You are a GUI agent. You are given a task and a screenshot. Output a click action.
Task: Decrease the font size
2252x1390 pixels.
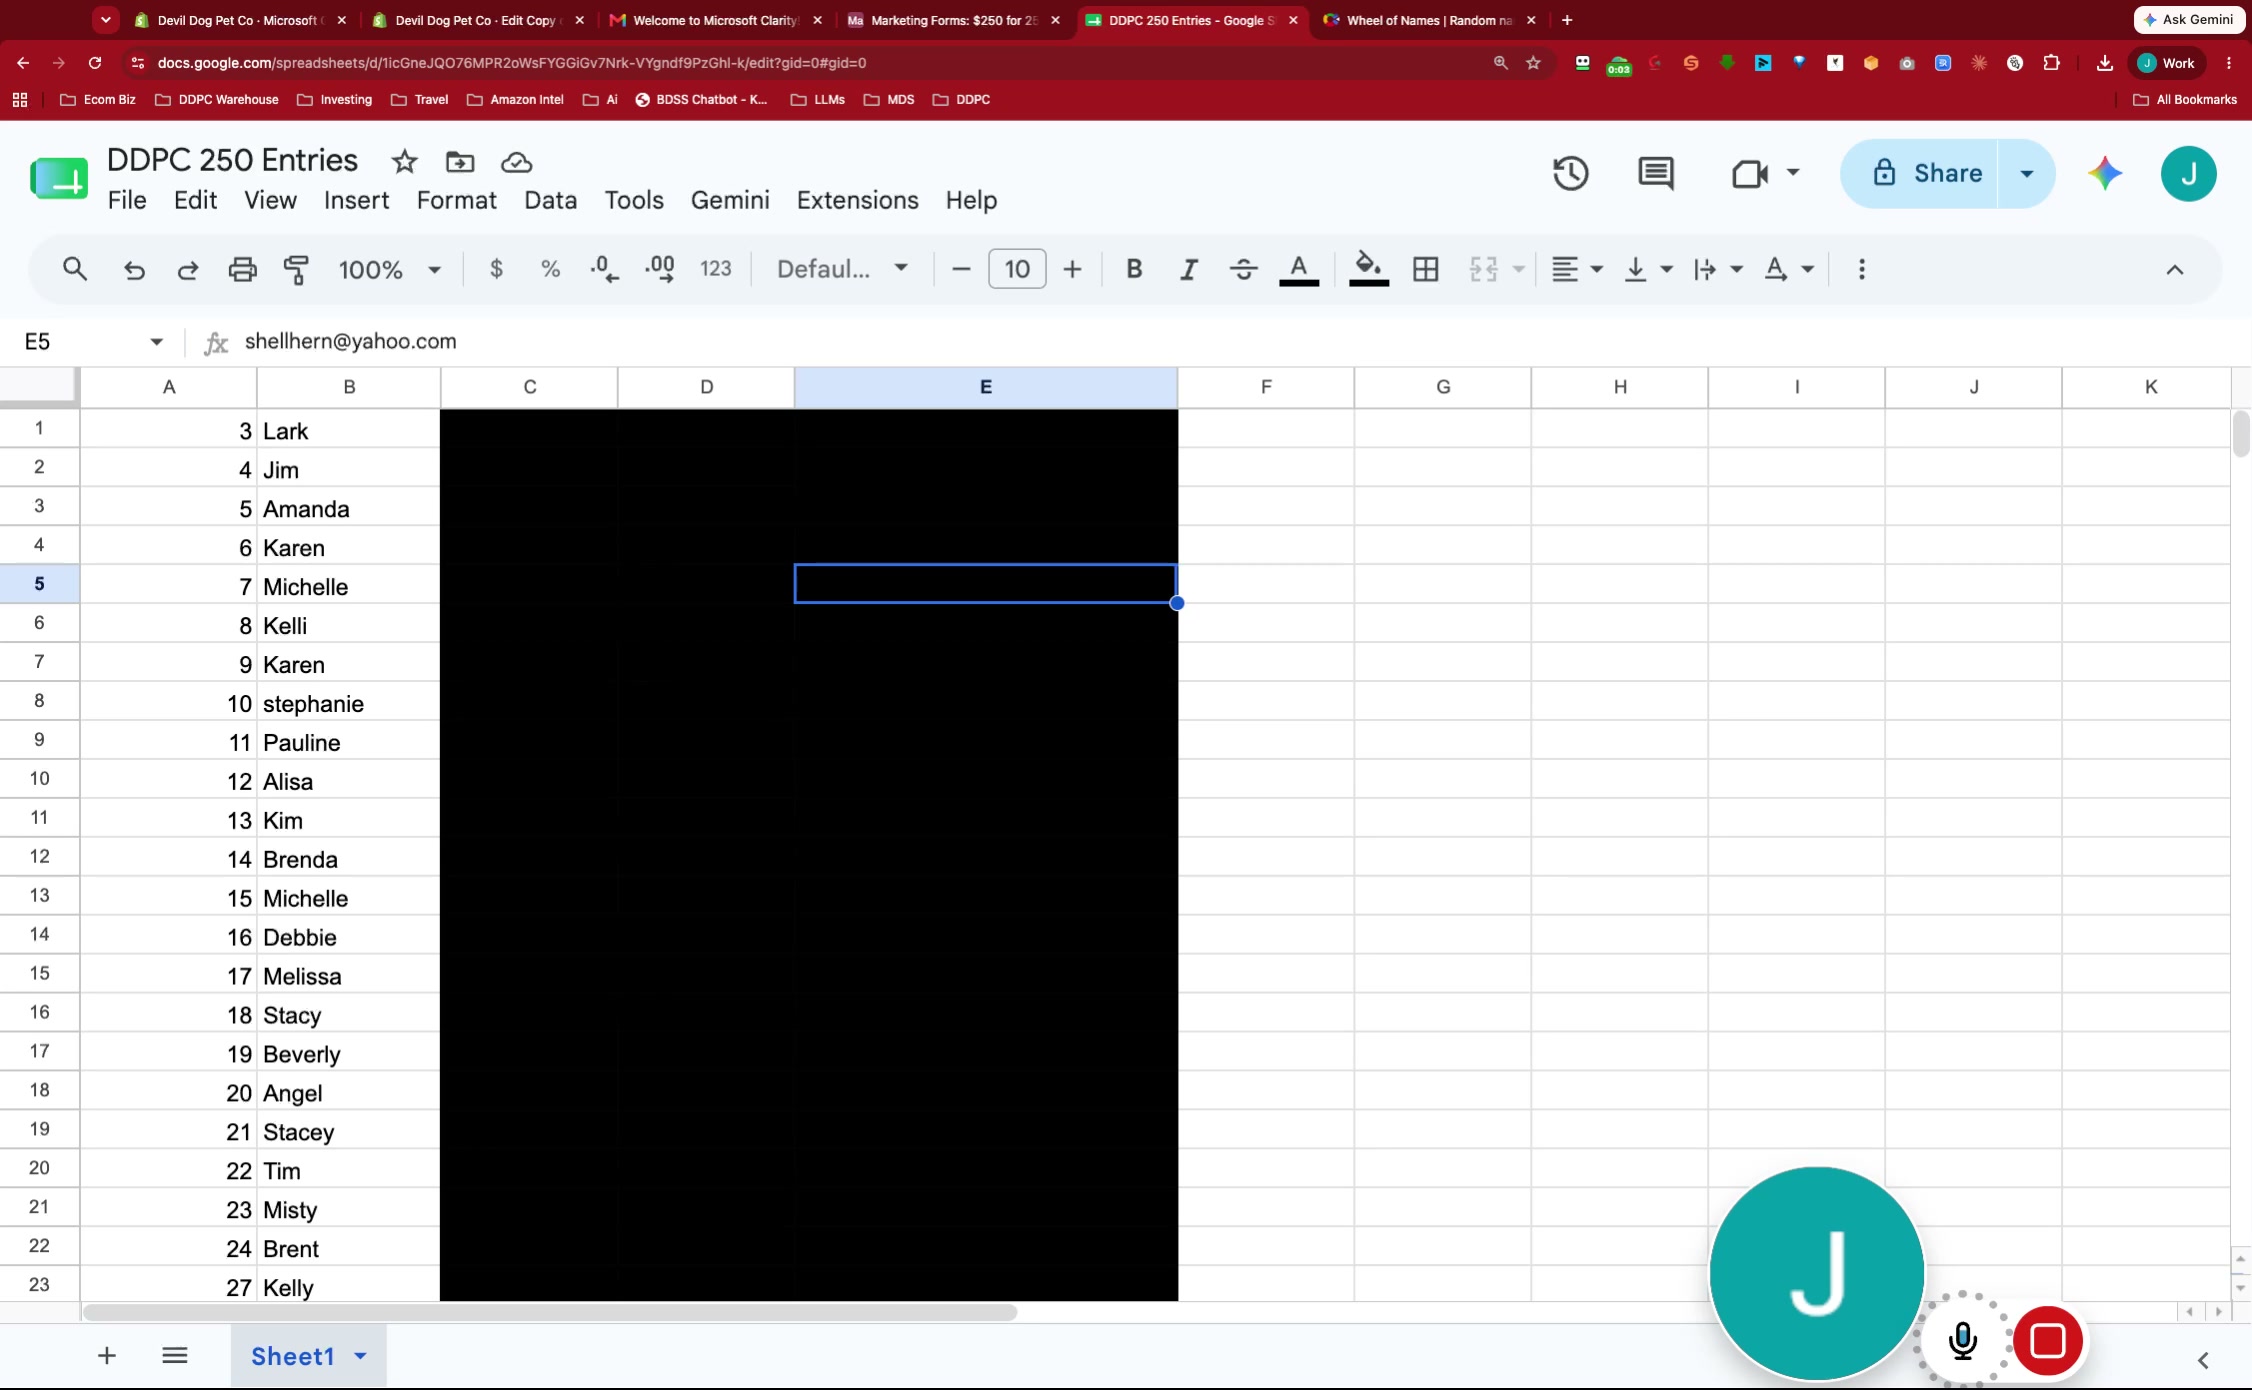point(961,269)
